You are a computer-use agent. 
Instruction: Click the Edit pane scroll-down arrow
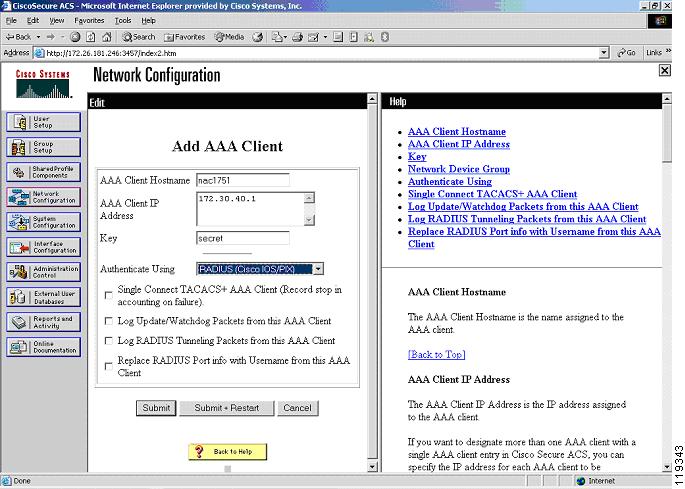click(x=372, y=467)
